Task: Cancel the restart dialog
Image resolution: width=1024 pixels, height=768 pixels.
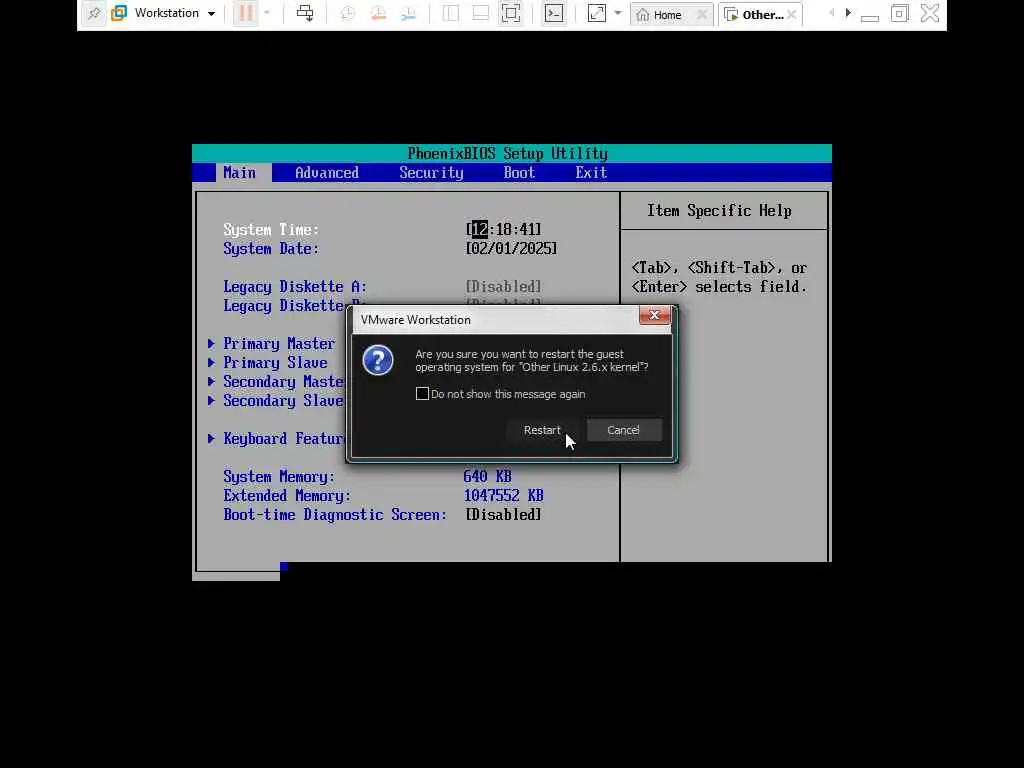Action: pyautogui.click(x=624, y=430)
